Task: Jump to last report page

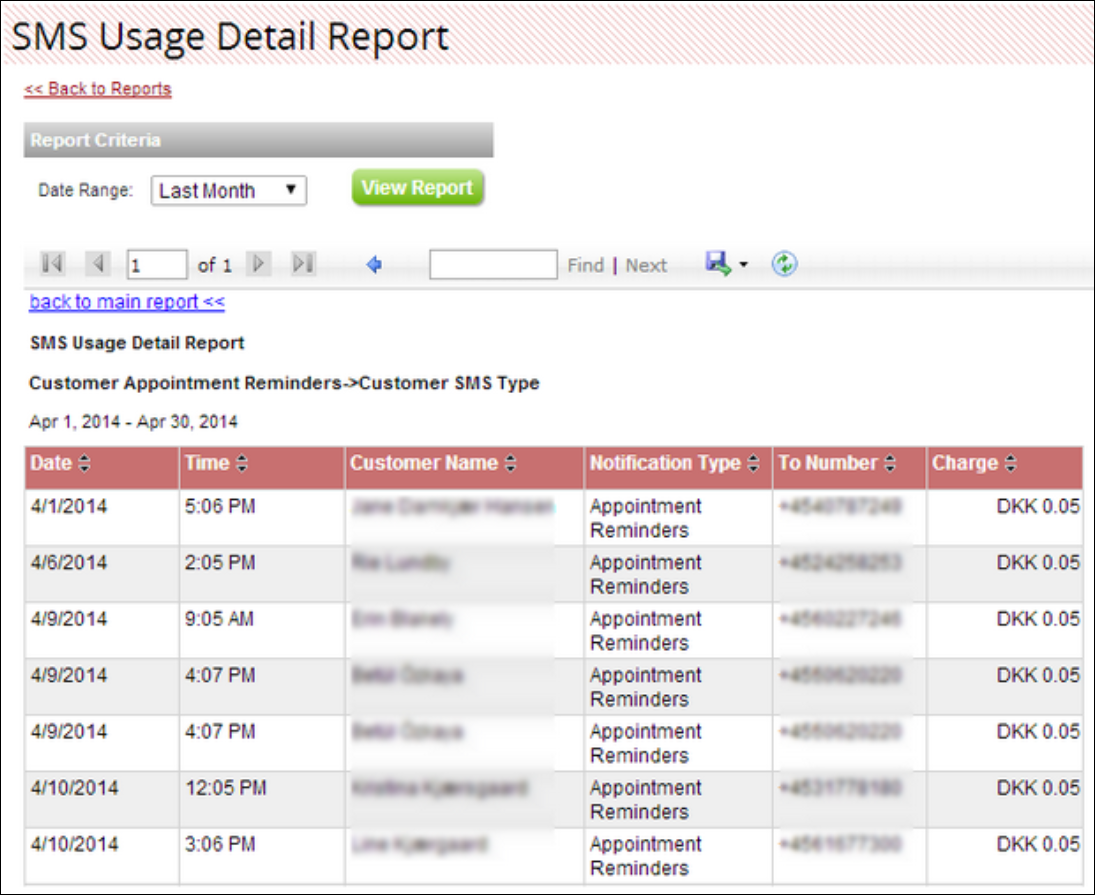Action: pyautogui.click(x=303, y=264)
